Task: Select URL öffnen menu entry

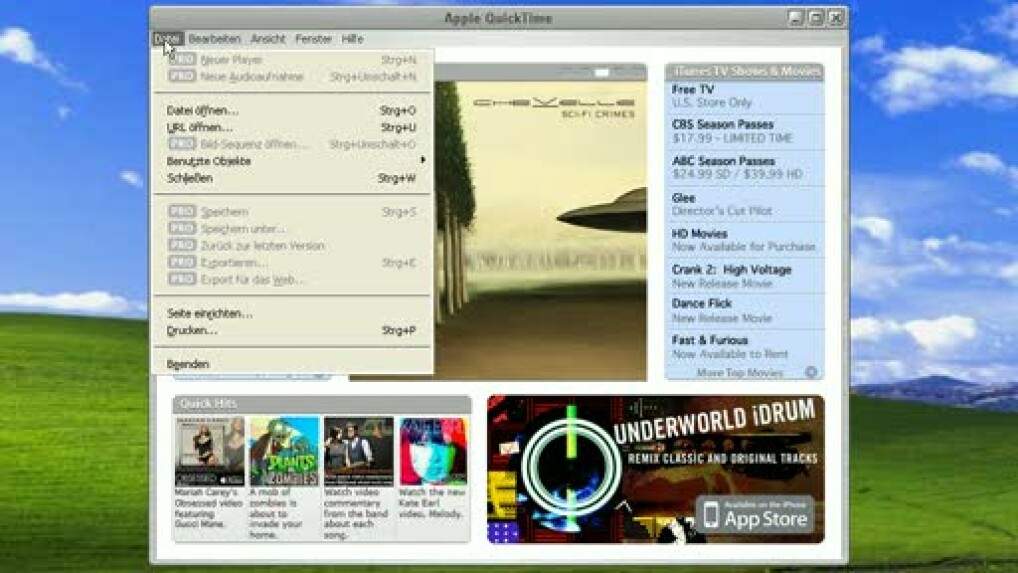Action: pos(200,128)
